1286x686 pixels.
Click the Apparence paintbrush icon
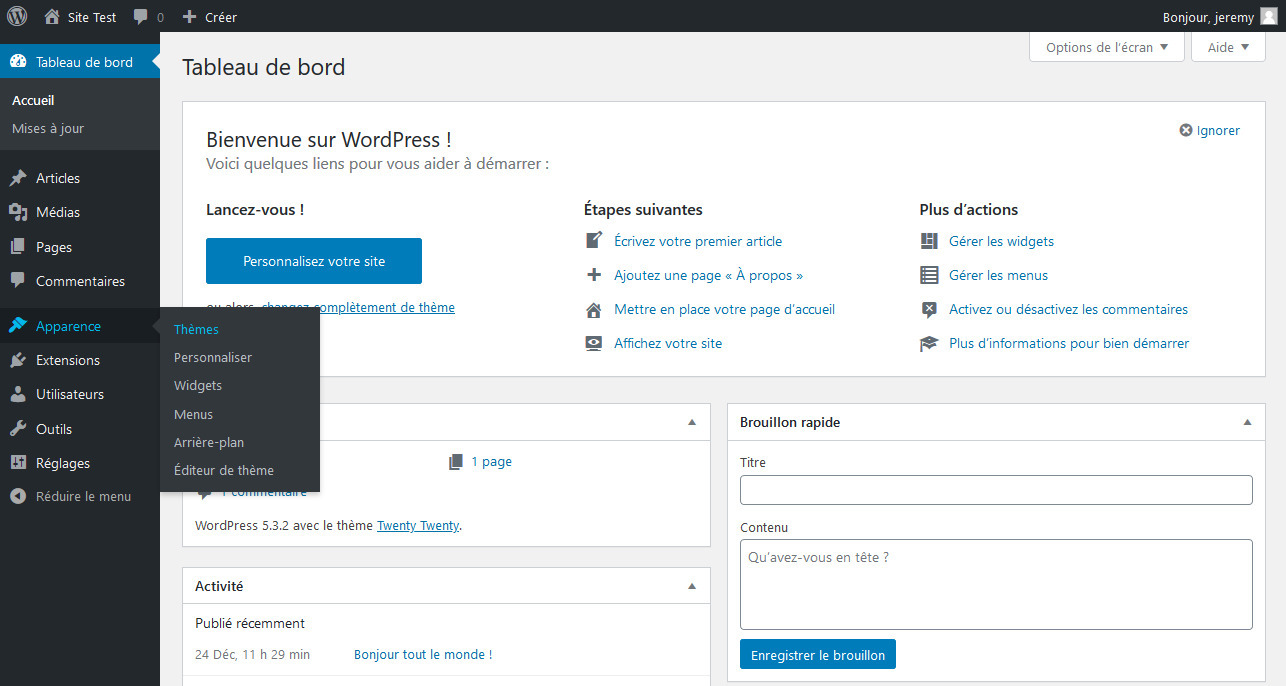click(x=18, y=326)
